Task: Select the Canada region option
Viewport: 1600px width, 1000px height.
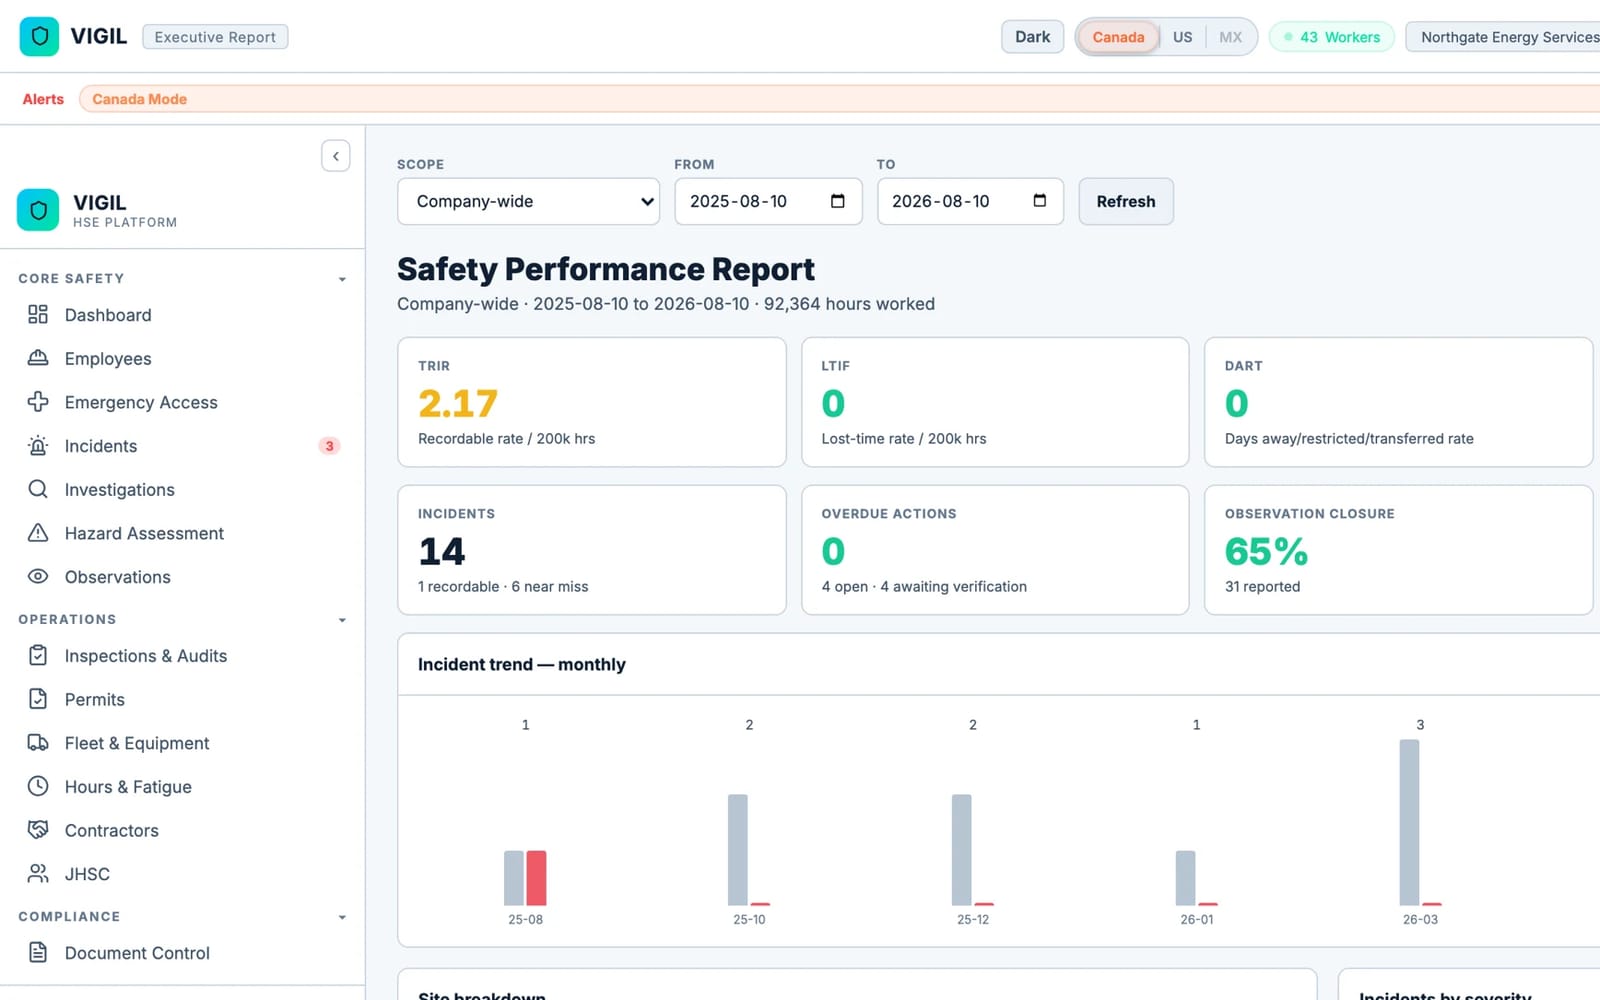Action: [x=1118, y=37]
